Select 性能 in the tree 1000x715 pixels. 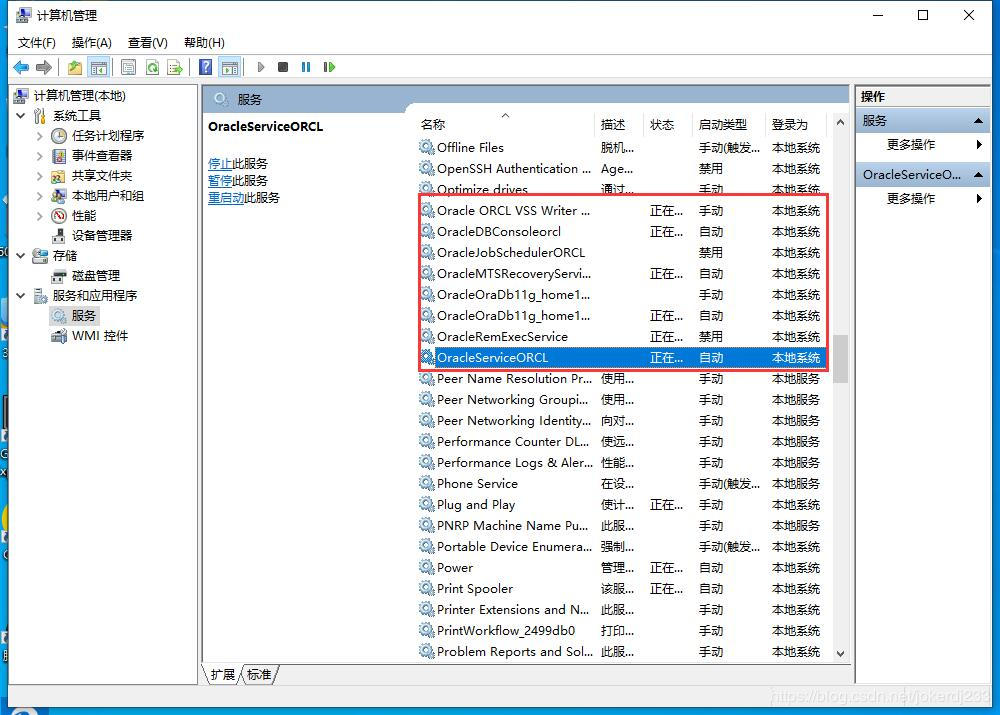pos(84,216)
